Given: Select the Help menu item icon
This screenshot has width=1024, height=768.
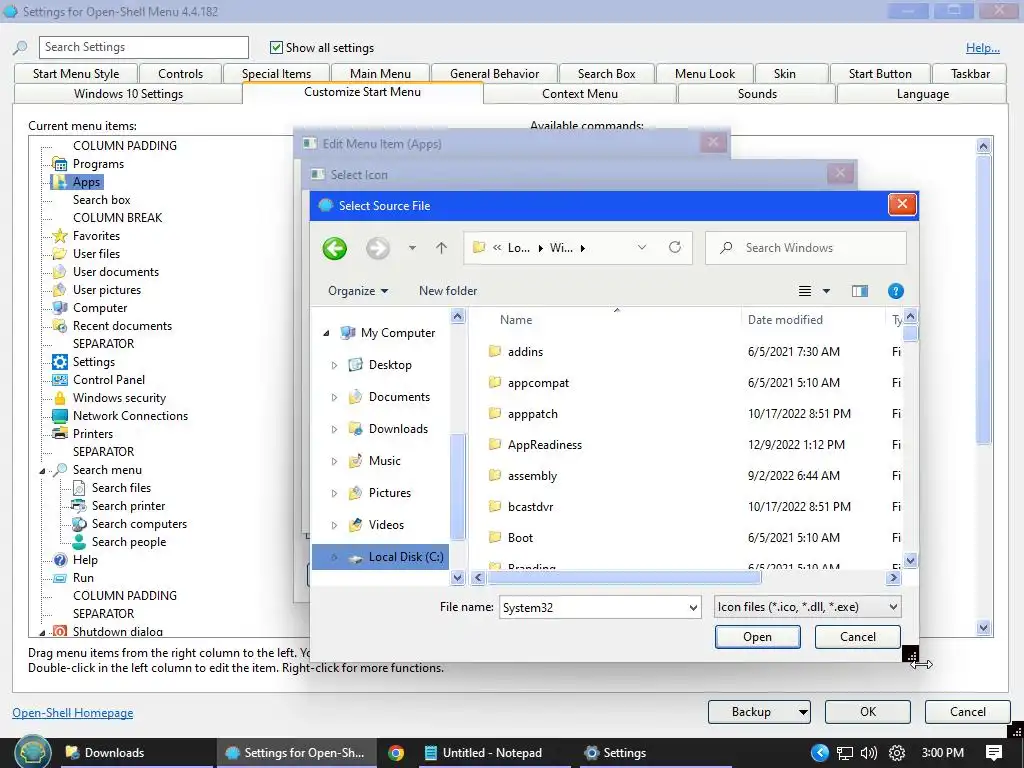Looking at the screenshot, I should [60, 560].
